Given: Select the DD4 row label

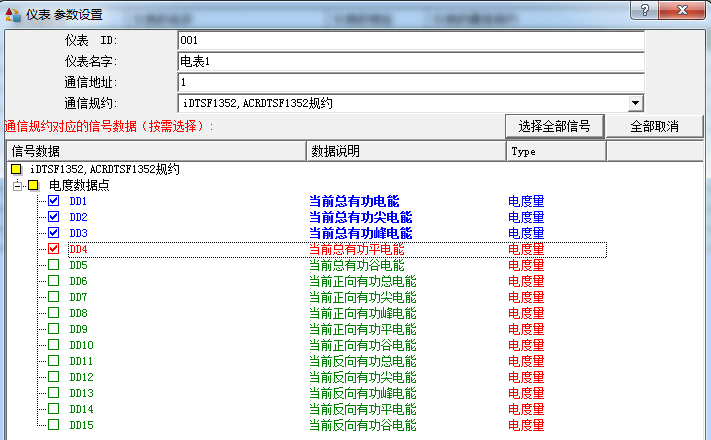Looking at the screenshot, I should (x=78, y=249).
